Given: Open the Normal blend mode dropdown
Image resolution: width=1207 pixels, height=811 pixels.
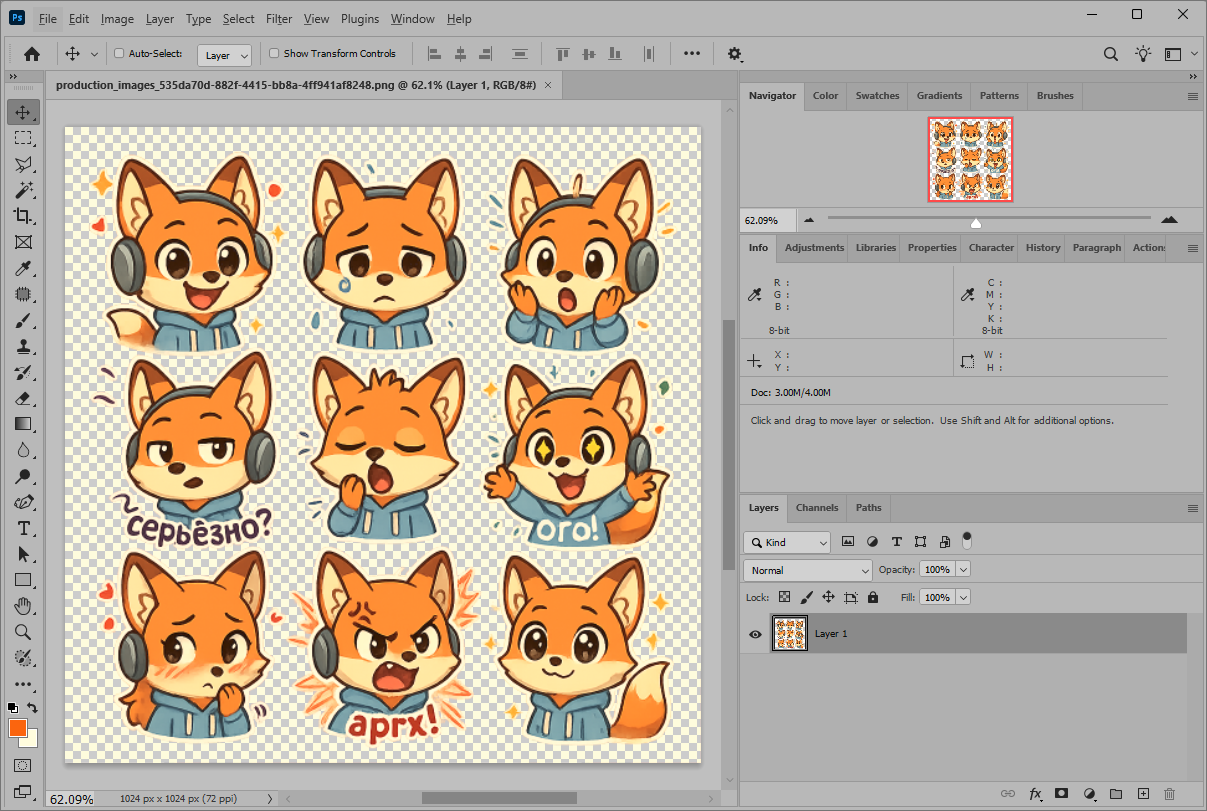Looking at the screenshot, I should tap(808, 570).
